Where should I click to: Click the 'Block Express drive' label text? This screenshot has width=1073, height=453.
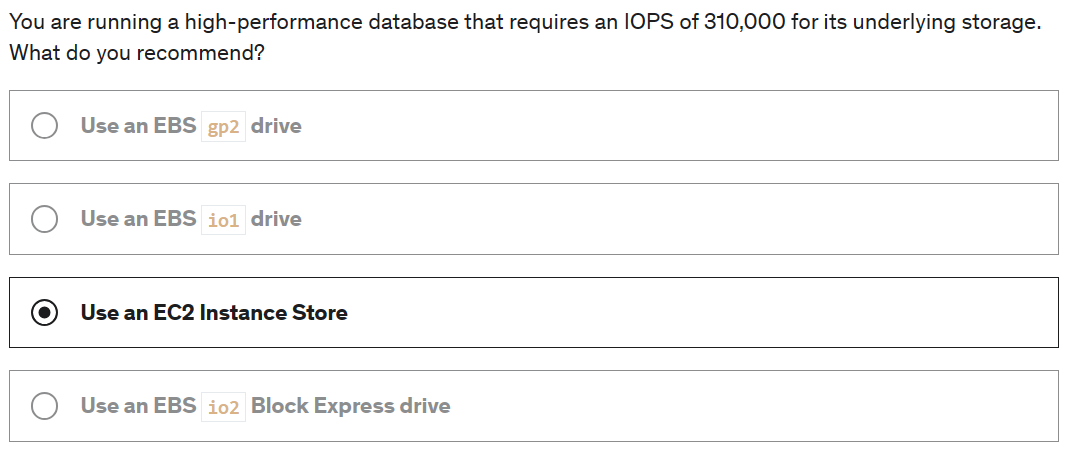pos(350,406)
